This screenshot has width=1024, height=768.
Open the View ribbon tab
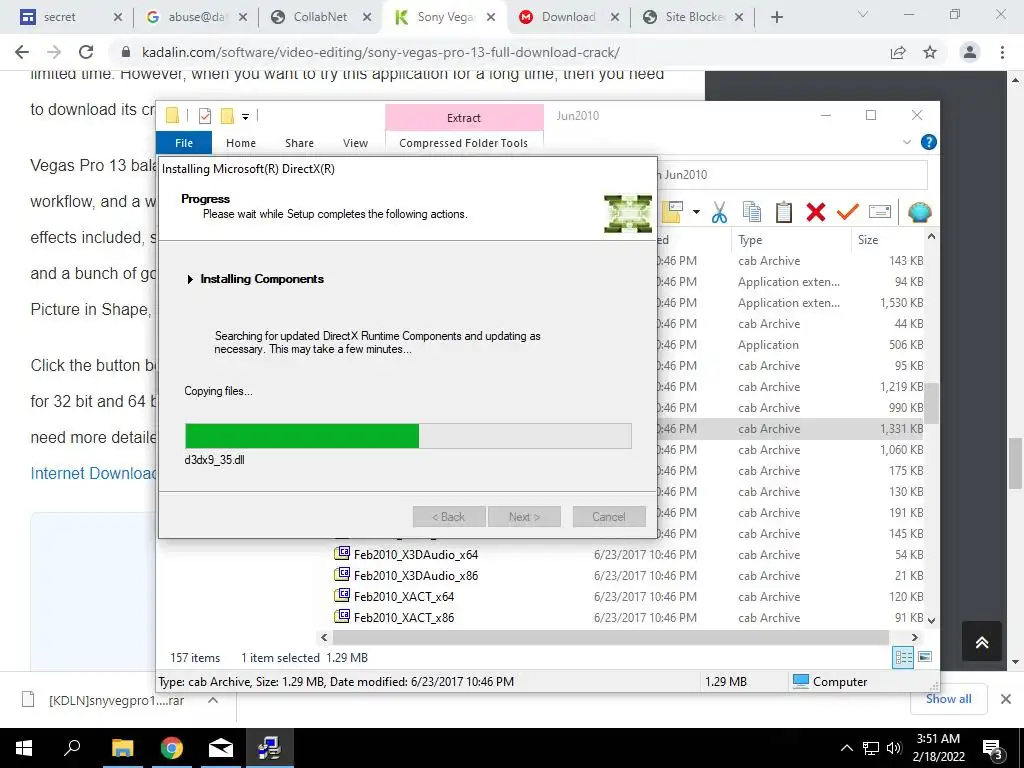pos(355,143)
